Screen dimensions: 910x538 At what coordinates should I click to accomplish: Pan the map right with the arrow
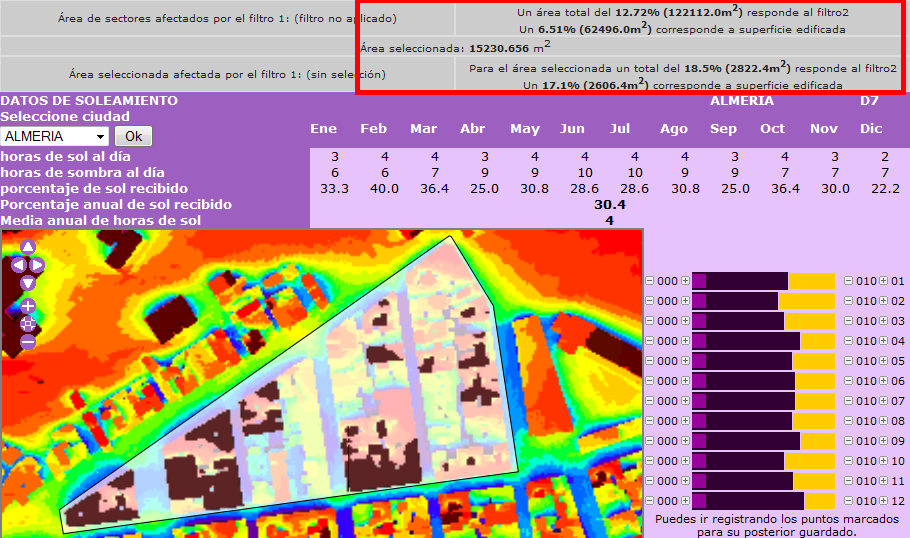38,265
